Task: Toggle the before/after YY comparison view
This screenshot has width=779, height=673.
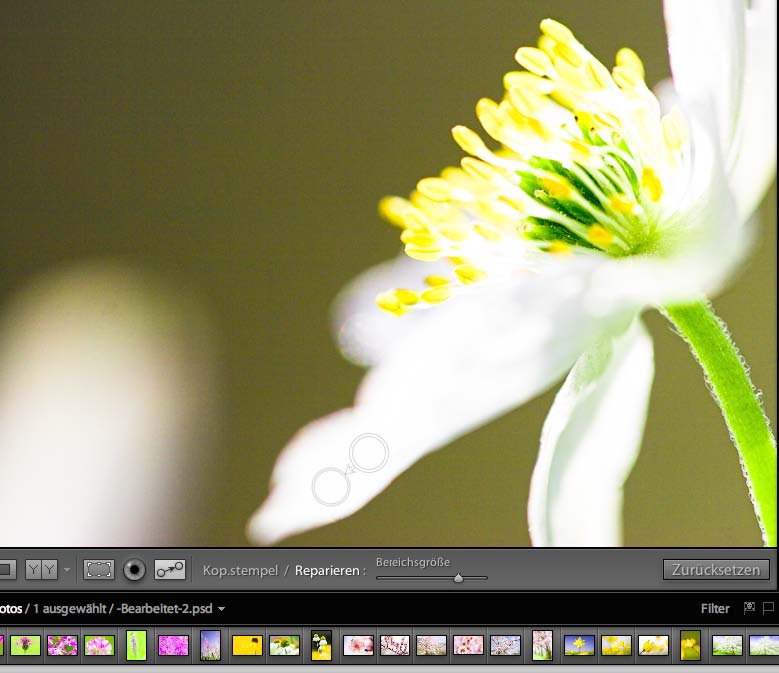Action: pos(42,570)
